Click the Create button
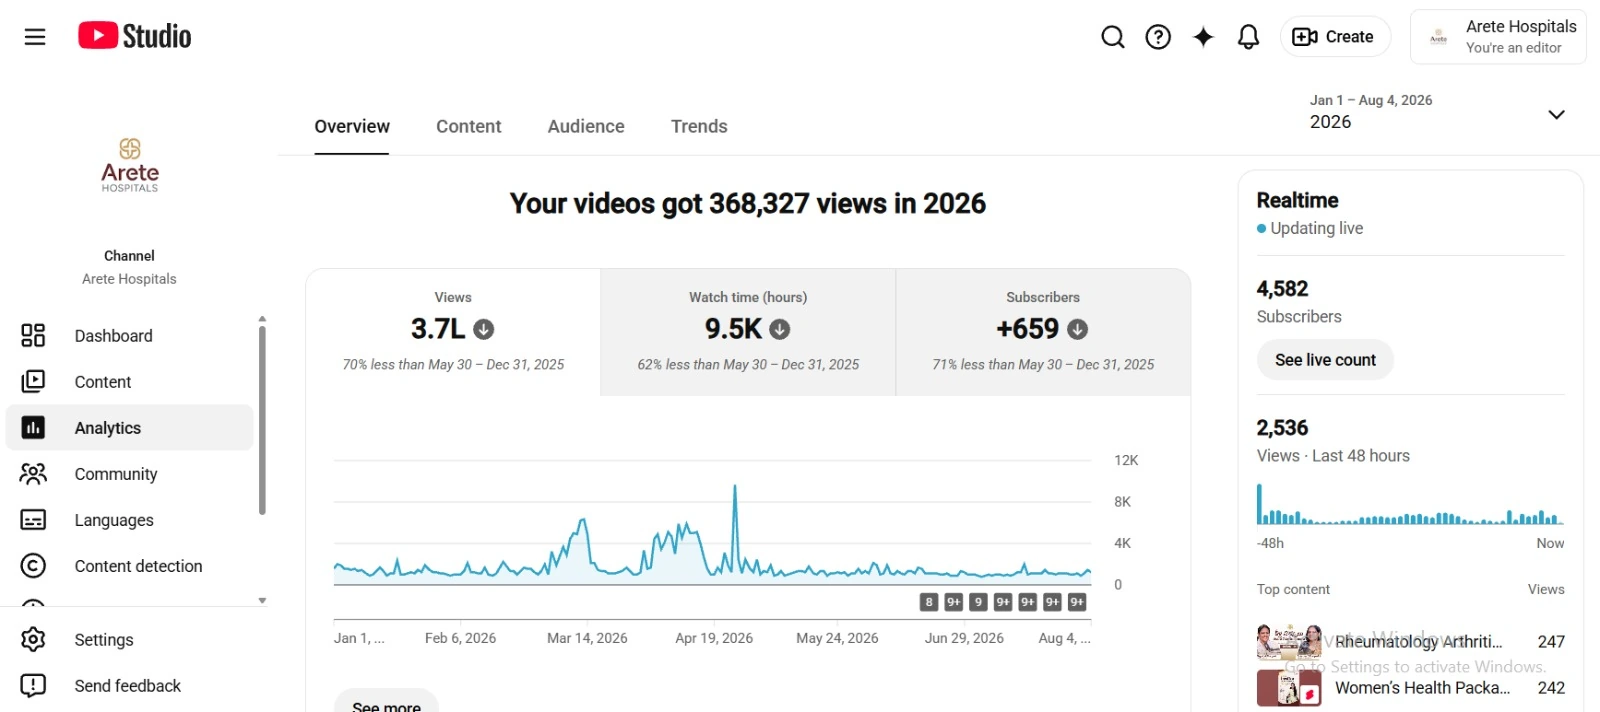This screenshot has width=1600, height=712. point(1335,37)
